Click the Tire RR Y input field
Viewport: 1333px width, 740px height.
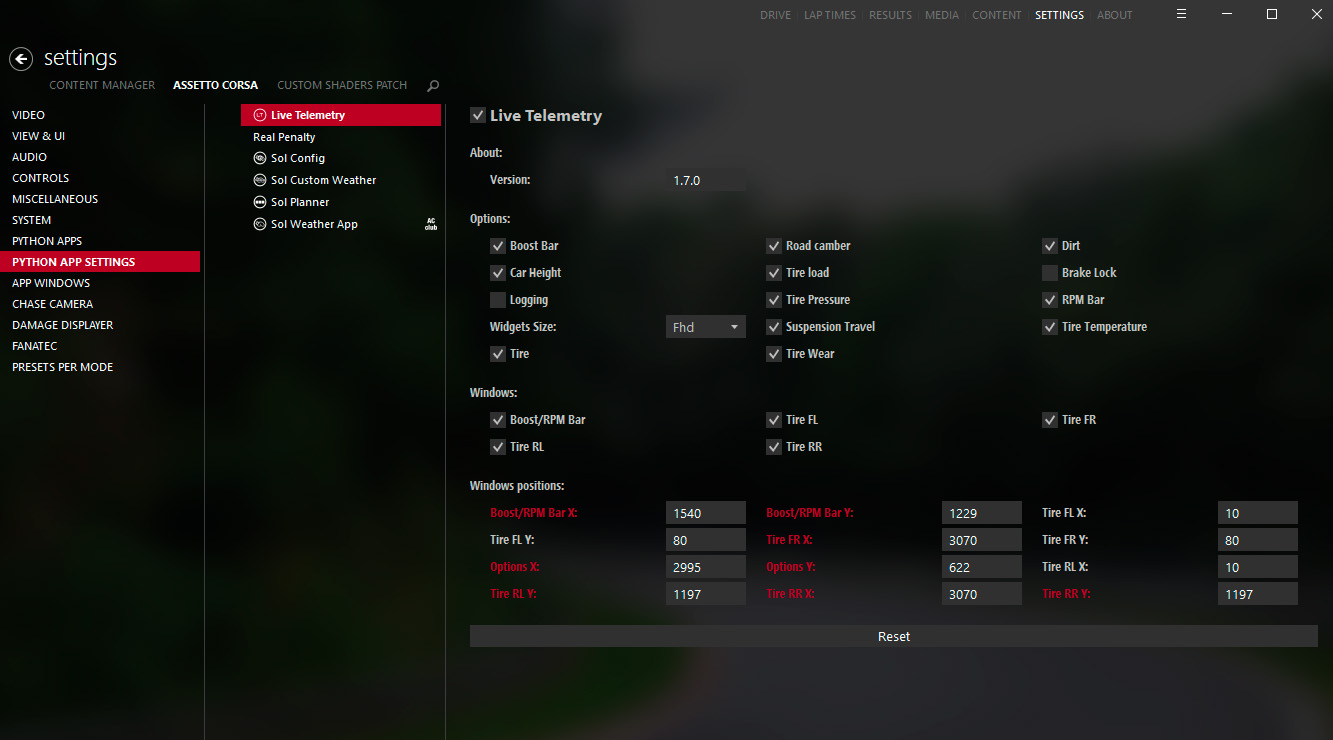coord(1258,594)
